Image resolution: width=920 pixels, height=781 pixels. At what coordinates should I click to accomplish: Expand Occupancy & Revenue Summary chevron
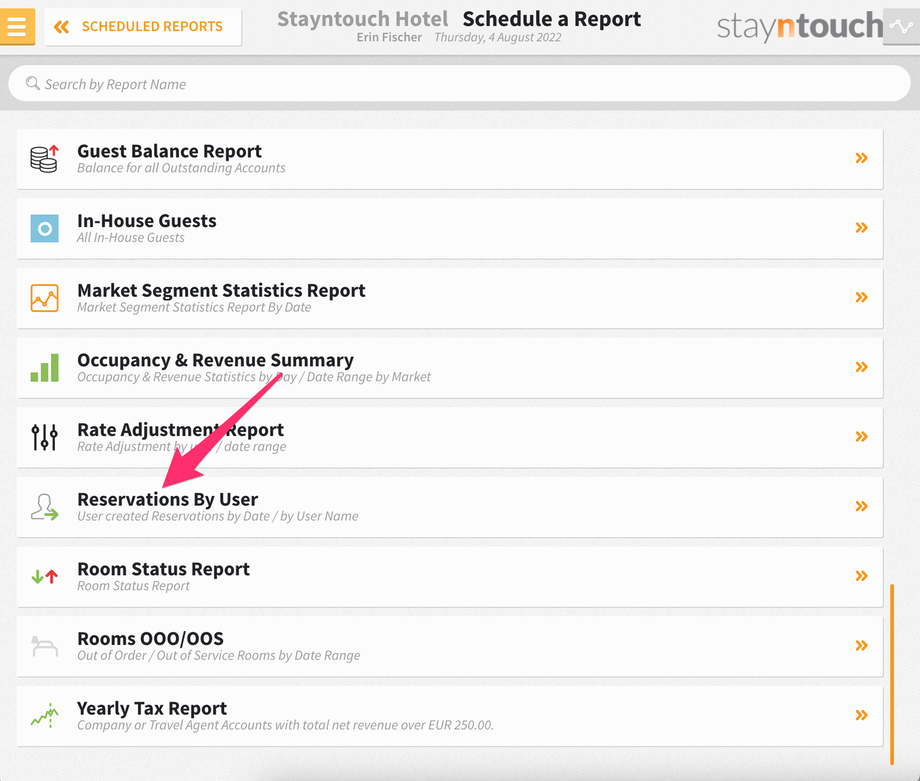(861, 367)
